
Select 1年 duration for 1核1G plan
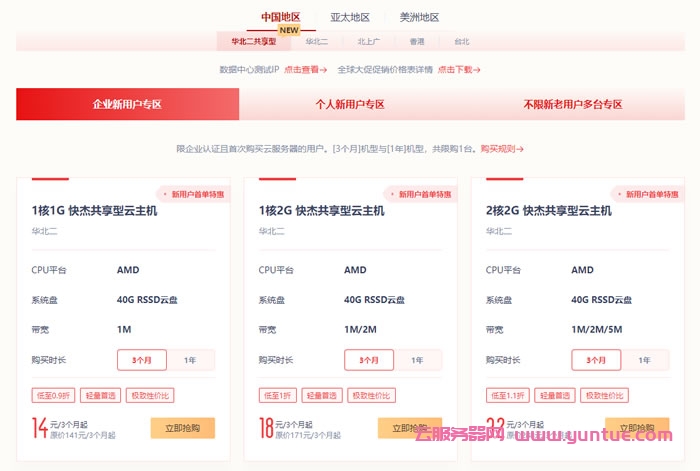click(190, 360)
